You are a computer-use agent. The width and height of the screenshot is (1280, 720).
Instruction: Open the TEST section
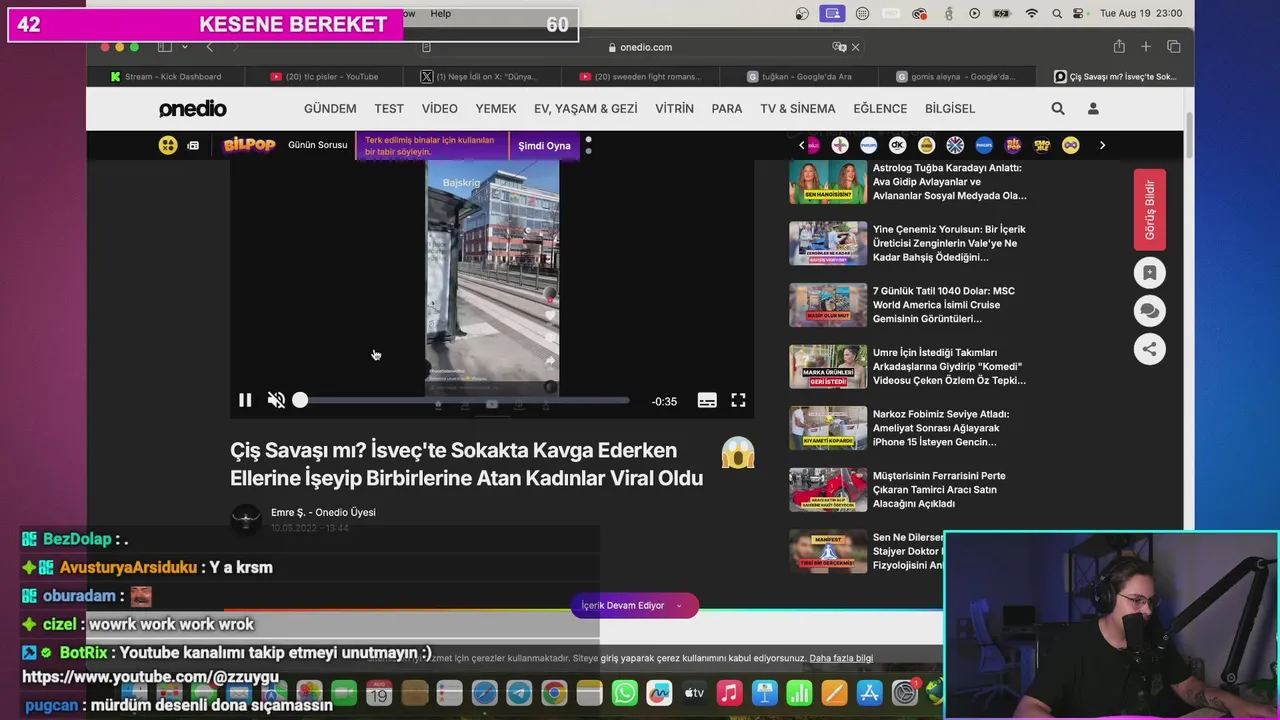(389, 109)
